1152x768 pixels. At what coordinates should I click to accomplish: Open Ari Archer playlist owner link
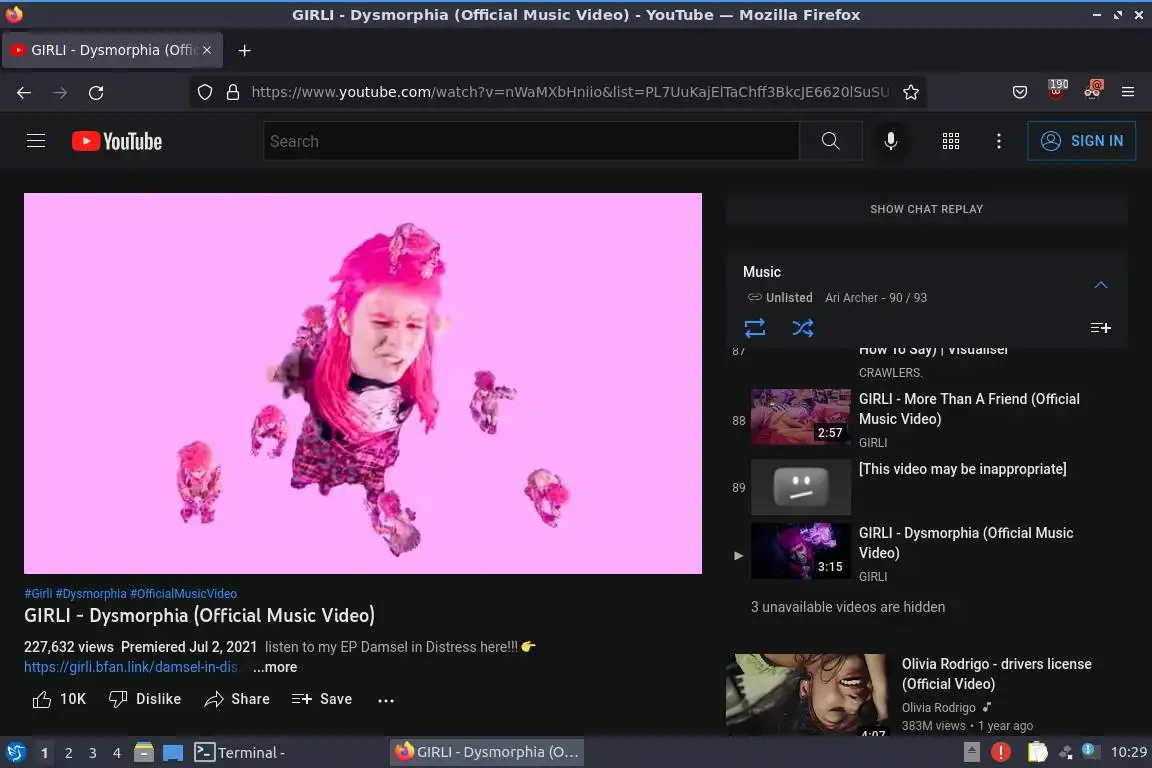pos(851,298)
